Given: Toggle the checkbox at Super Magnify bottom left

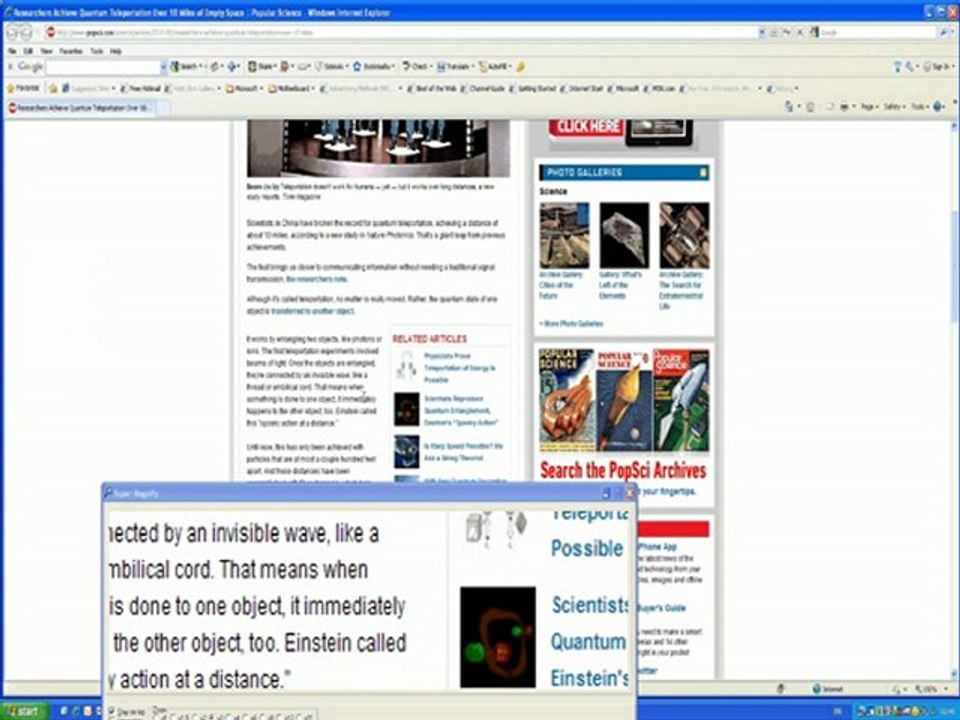Looking at the screenshot, I should [111, 710].
